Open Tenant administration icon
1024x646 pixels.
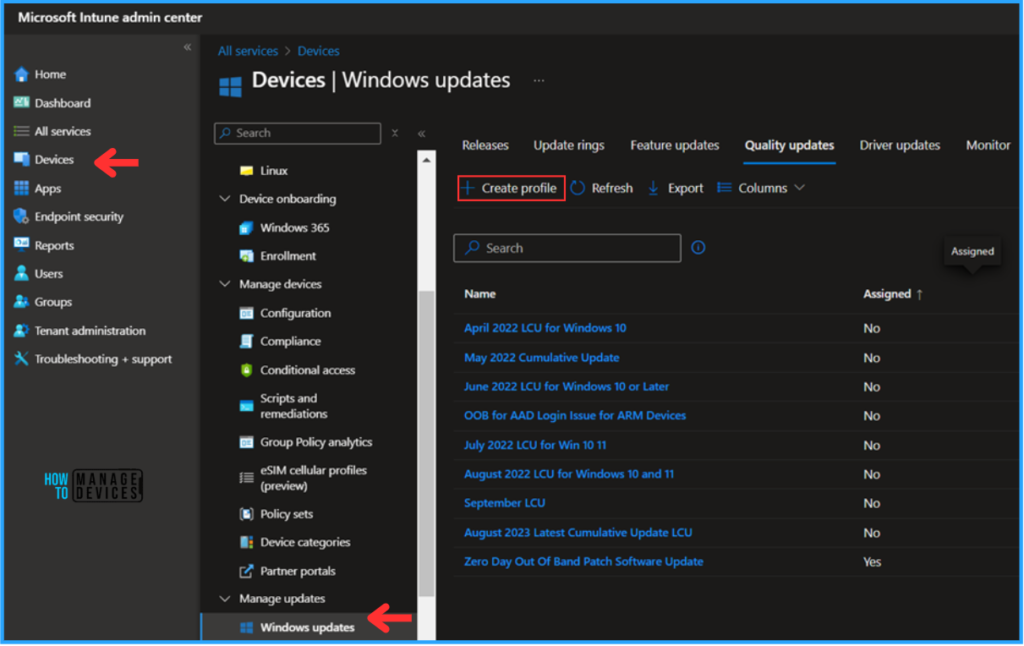coord(22,331)
